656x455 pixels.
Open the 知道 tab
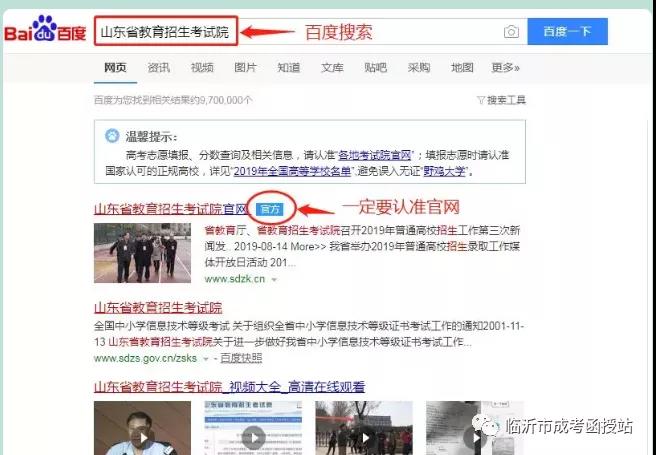(289, 67)
